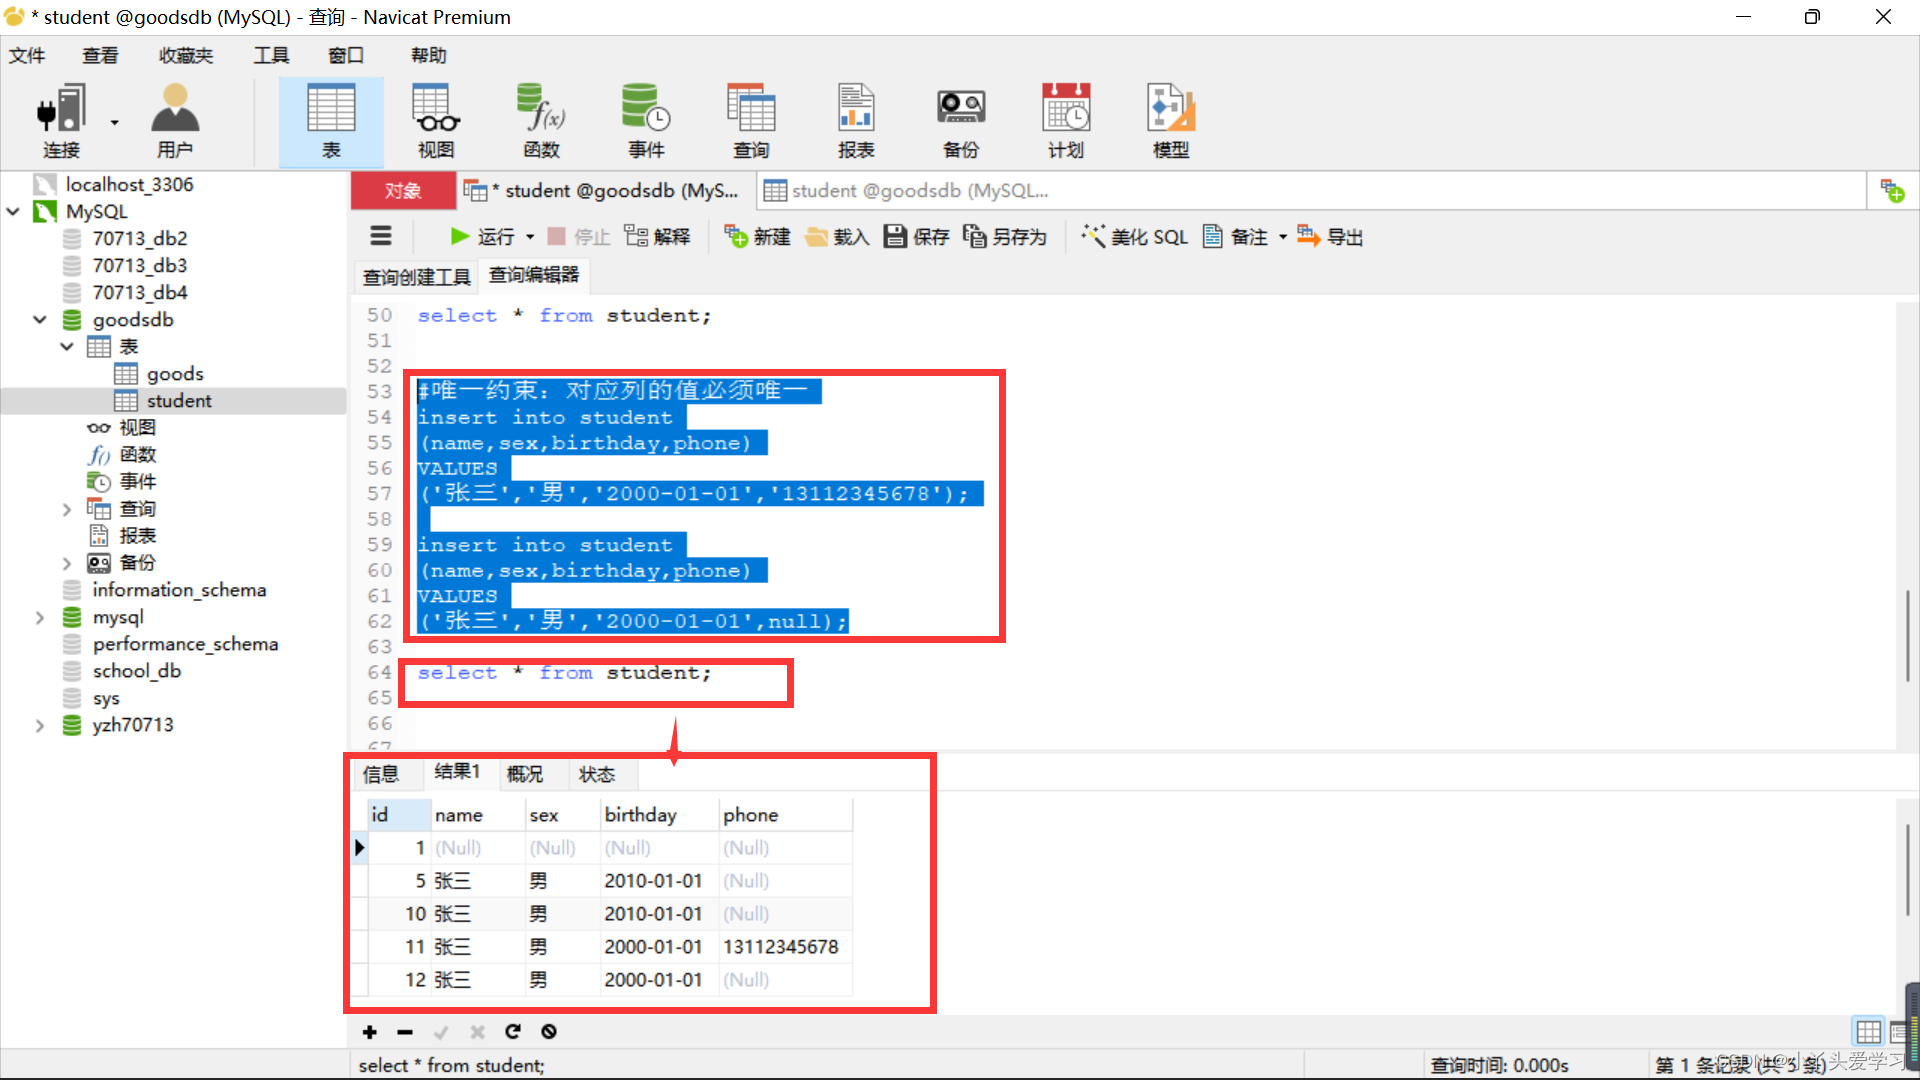1920x1080 pixels.
Task: Open the 运行 dropdown arrow
Action: (530, 237)
